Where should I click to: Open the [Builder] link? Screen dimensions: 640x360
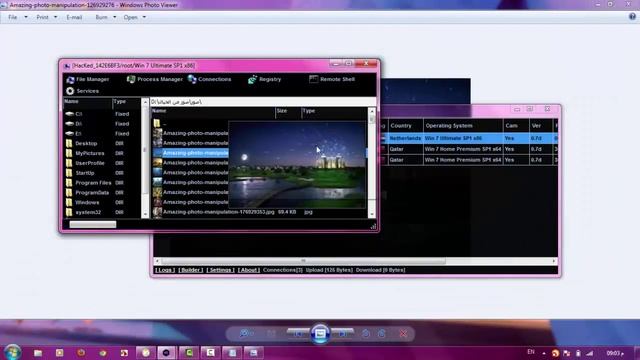191,270
